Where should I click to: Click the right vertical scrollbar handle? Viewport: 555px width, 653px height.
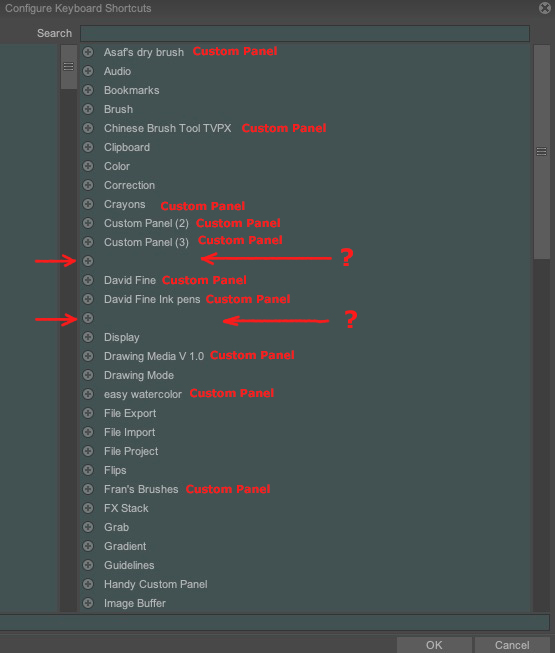542,152
